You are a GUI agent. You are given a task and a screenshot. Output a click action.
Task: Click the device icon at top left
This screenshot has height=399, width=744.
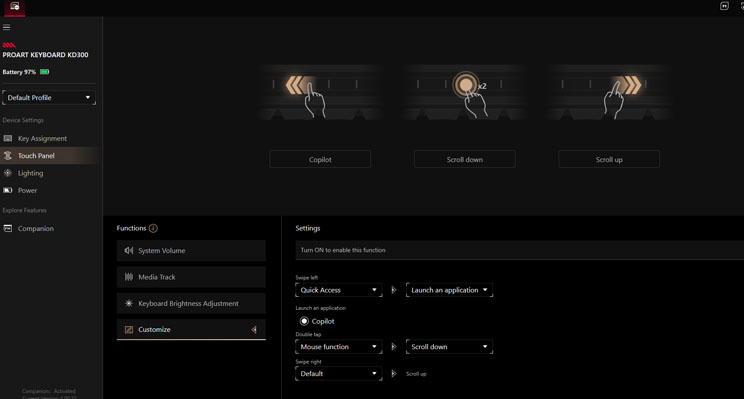point(15,7)
